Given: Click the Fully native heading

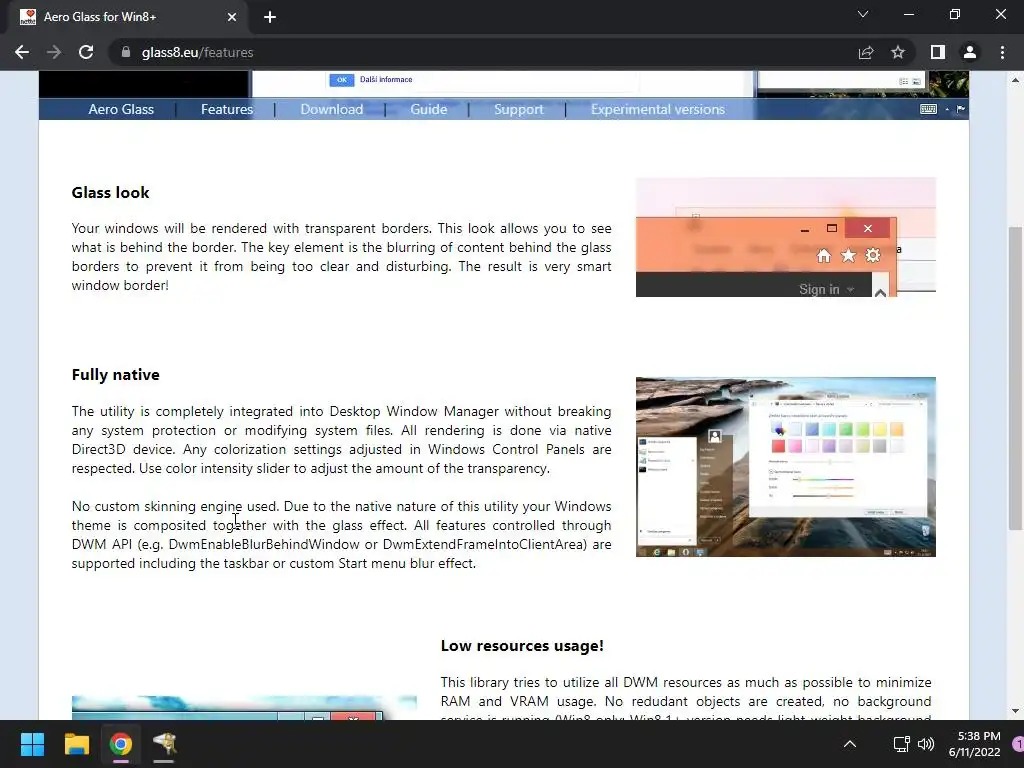Looking at the screenshot, I should click(x=116, y=375).
